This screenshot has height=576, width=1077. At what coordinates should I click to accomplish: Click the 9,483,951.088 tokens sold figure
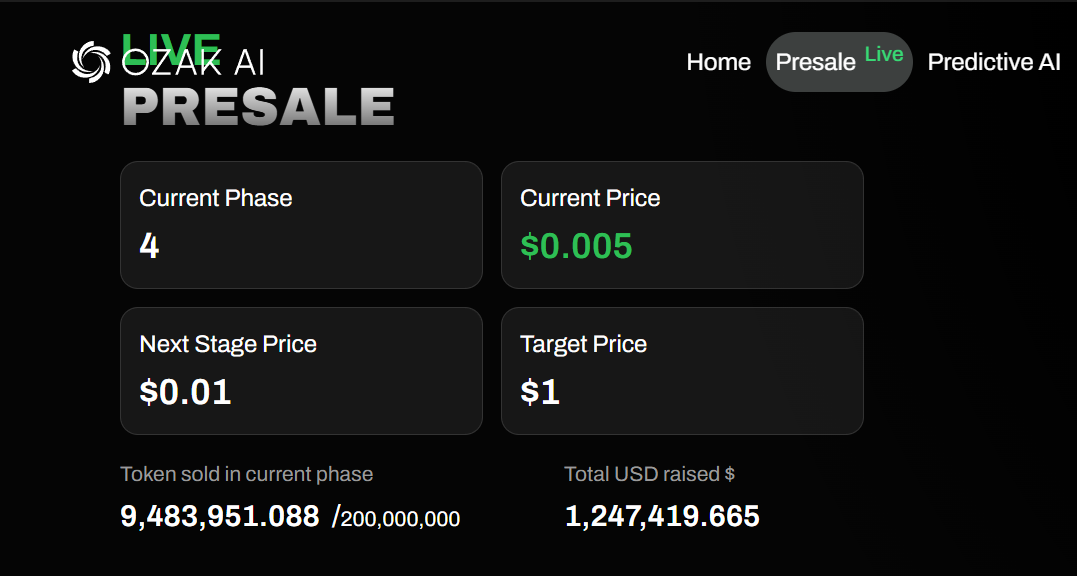(x=220, y=516)
